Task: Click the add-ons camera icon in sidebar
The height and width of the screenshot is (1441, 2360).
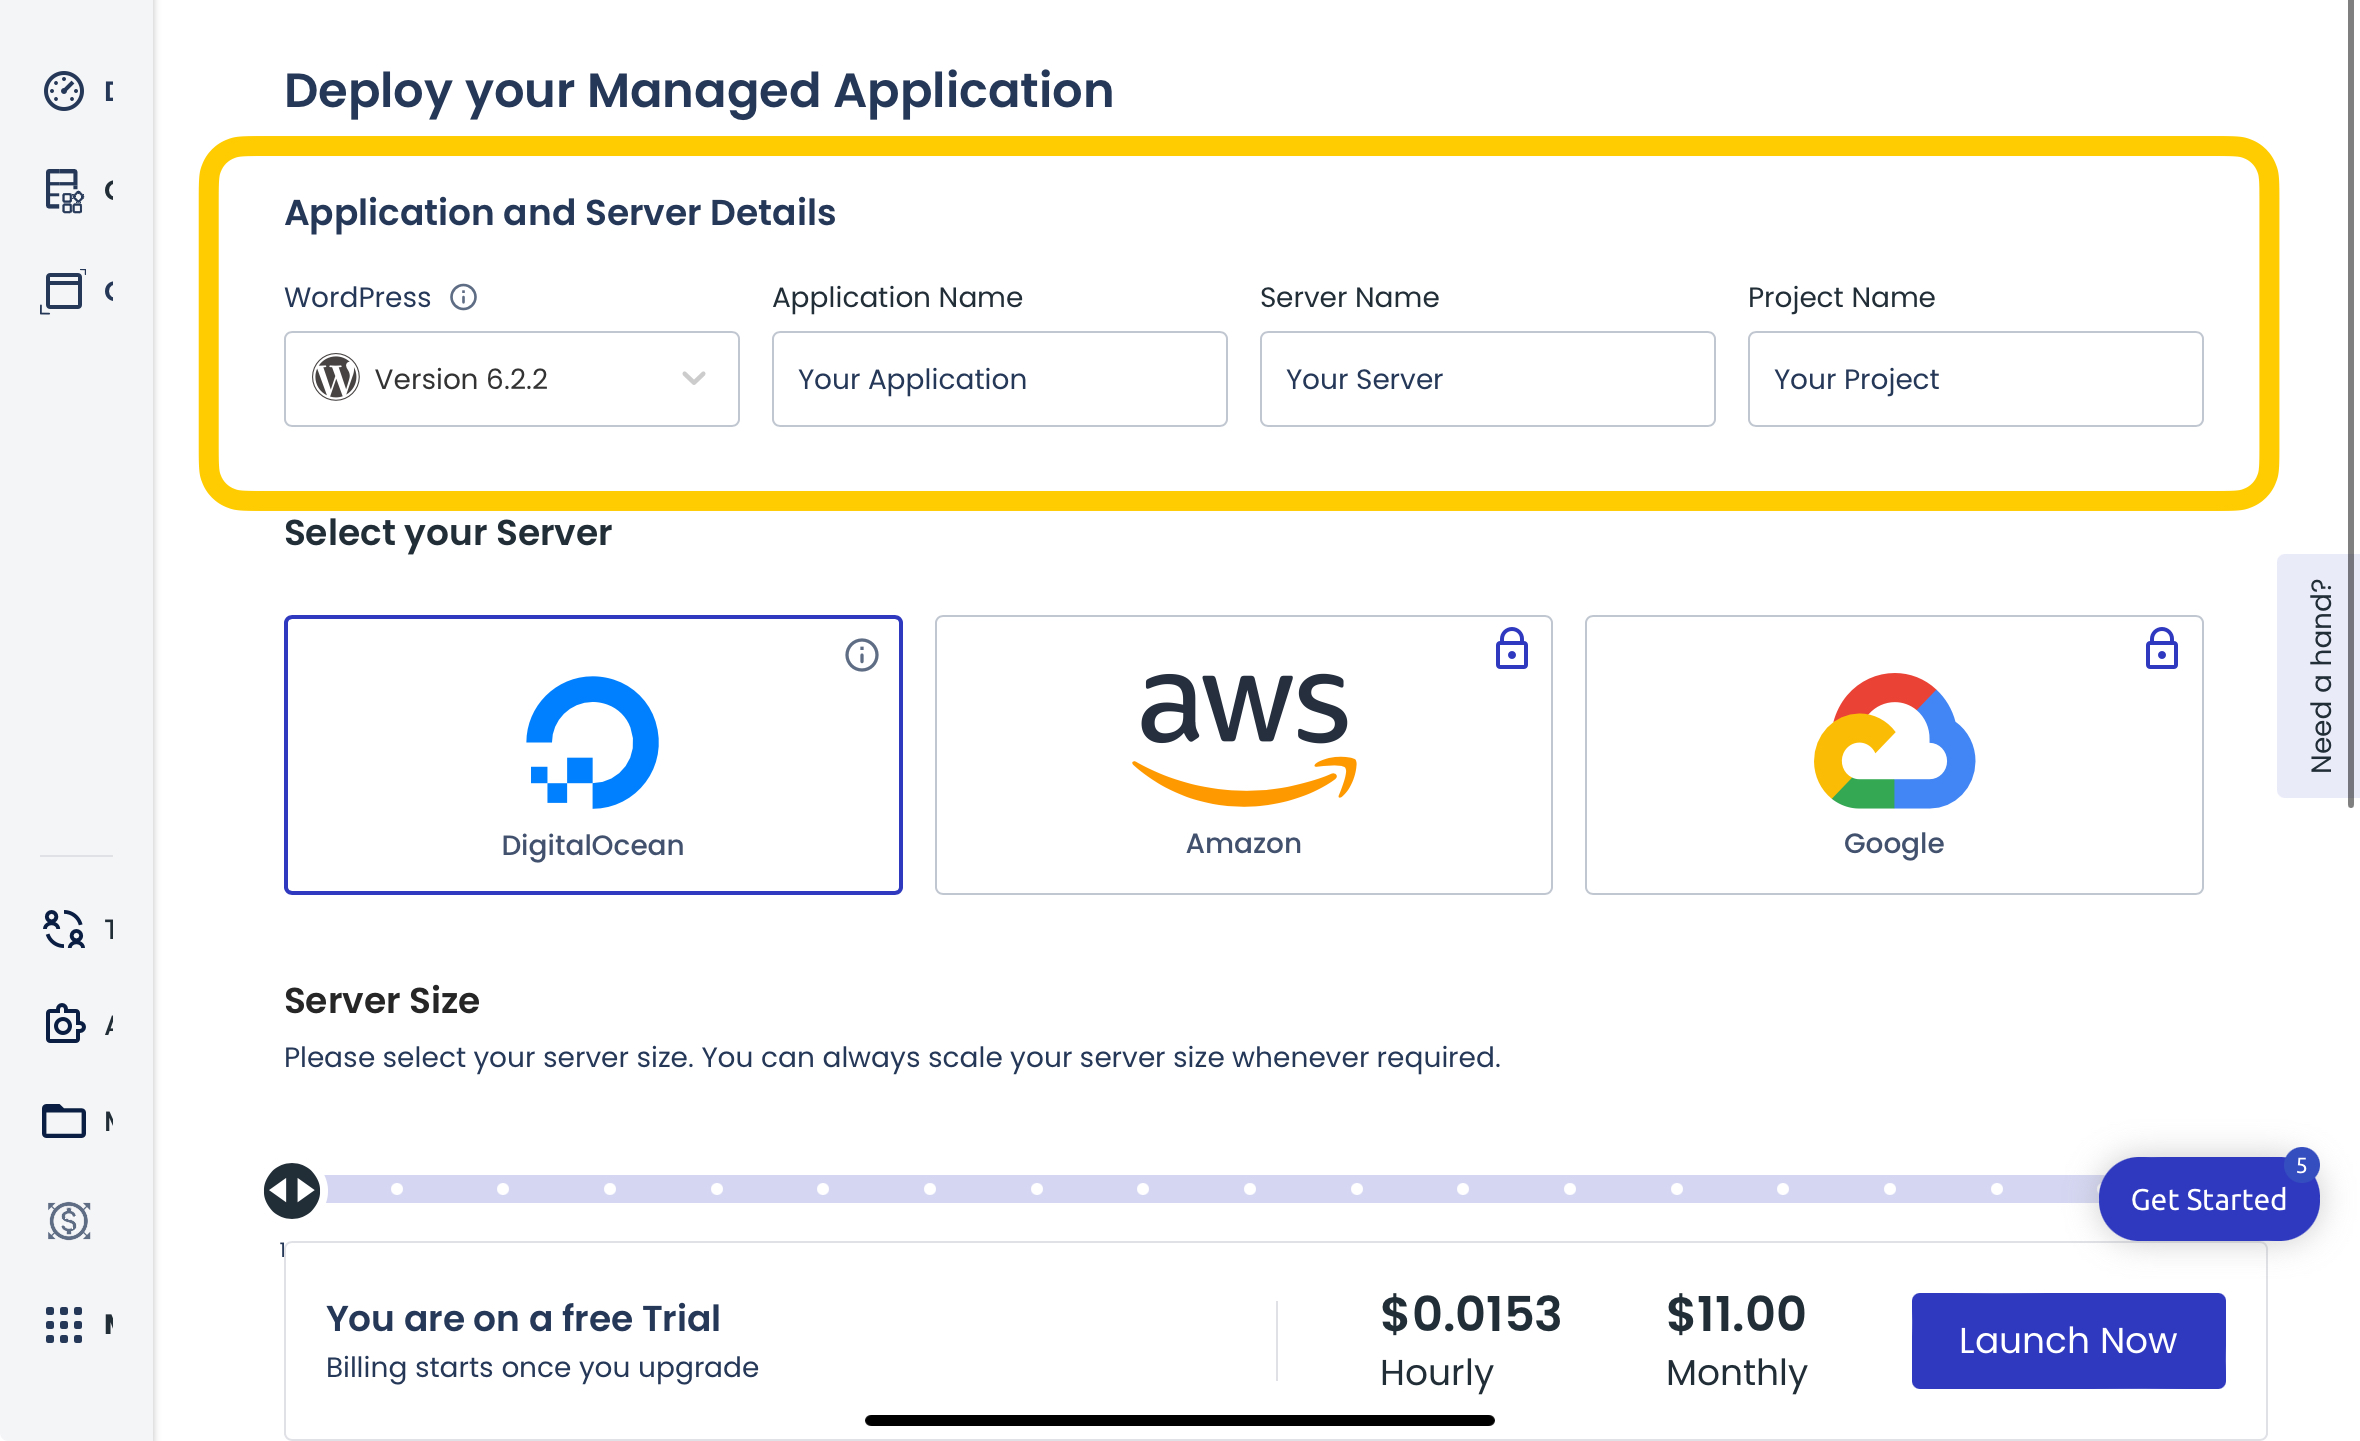Action: click(x=65, y=1024)
